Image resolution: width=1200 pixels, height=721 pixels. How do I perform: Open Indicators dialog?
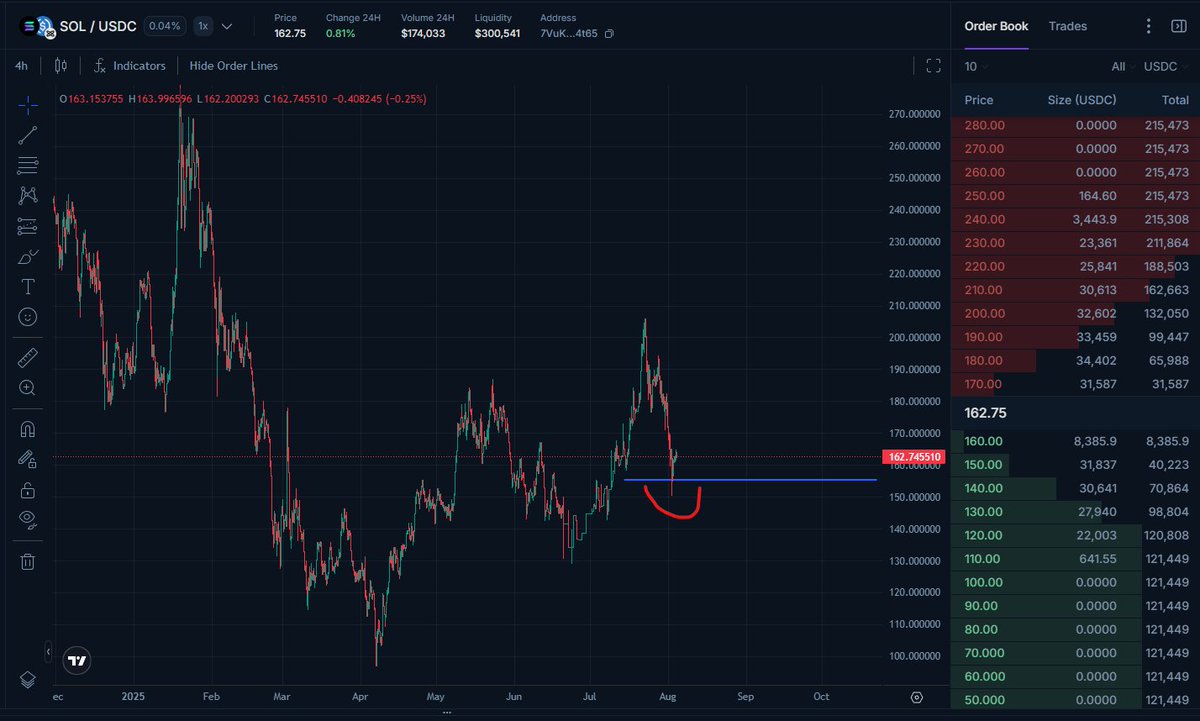coord(130,66)
